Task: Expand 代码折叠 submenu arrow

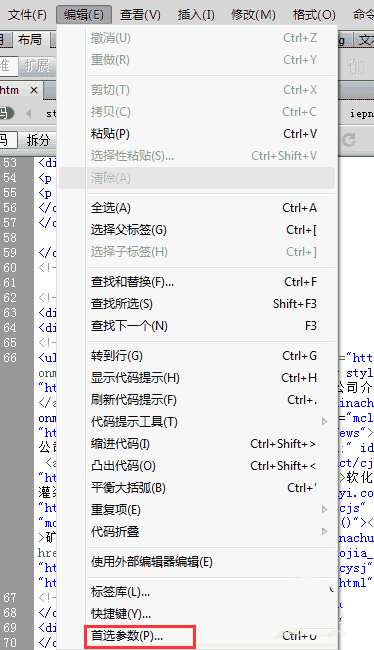Action: [x=325, y=531]
